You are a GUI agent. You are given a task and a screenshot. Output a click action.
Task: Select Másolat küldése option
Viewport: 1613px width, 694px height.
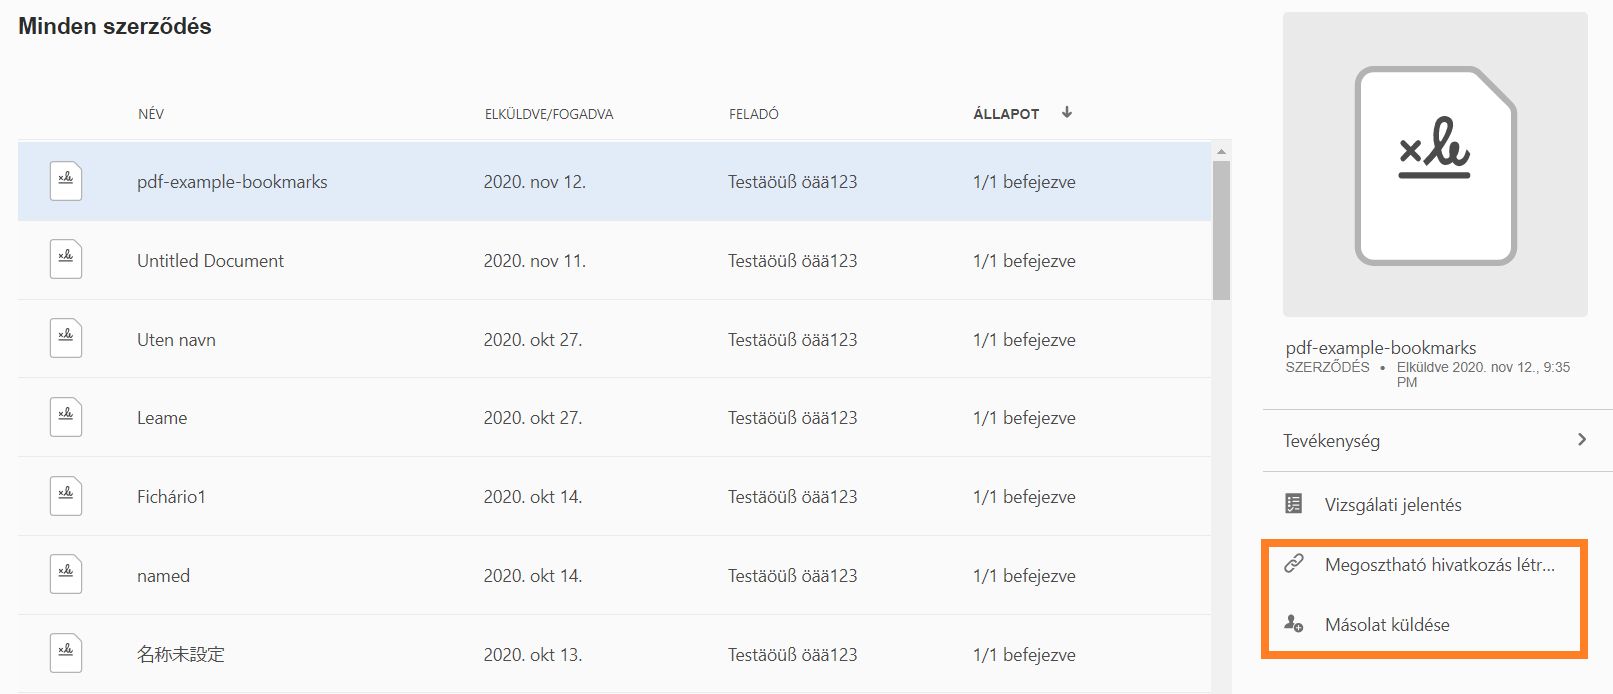(x=1386, y=625)
